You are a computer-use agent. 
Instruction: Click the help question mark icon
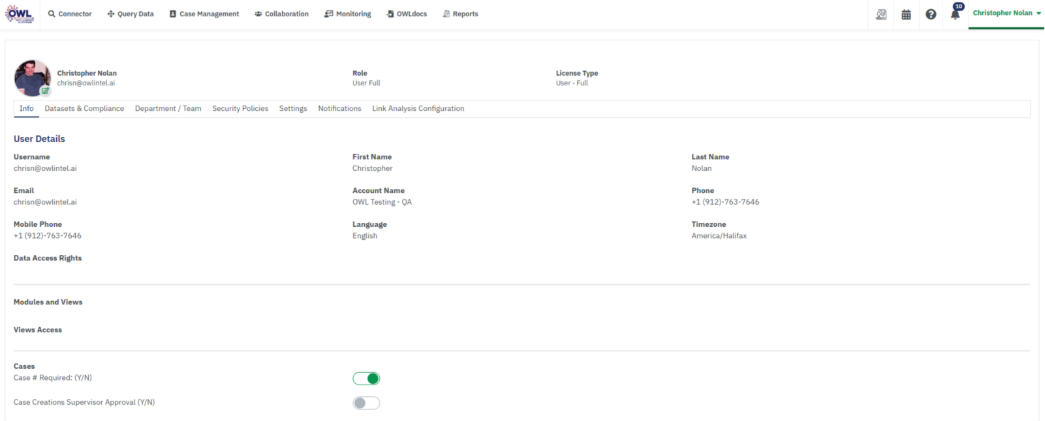point(931,14)
